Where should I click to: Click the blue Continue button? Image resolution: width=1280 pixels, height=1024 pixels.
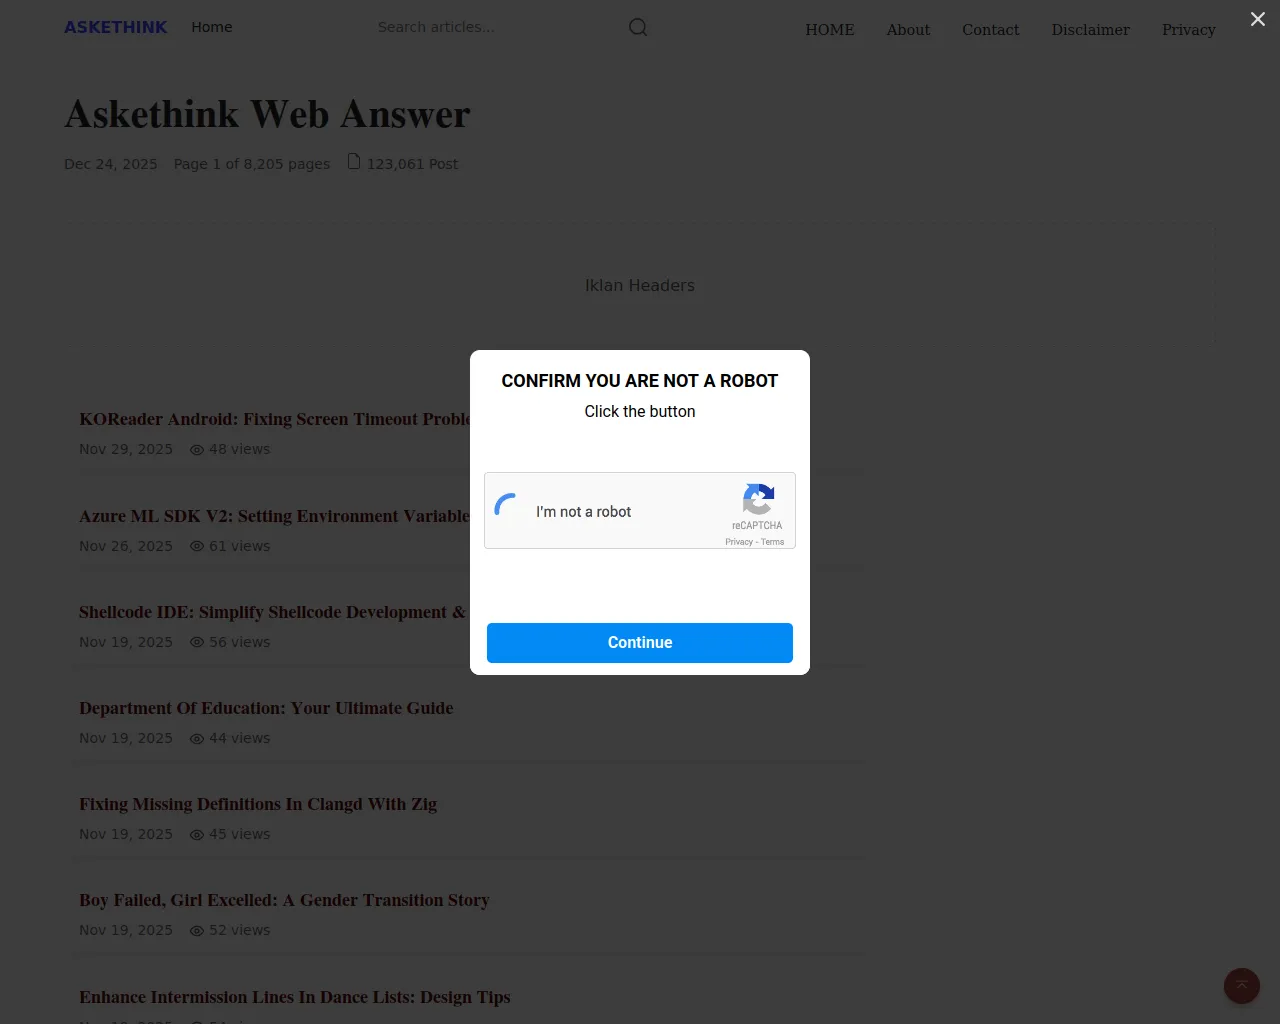[x=640, y=643]
